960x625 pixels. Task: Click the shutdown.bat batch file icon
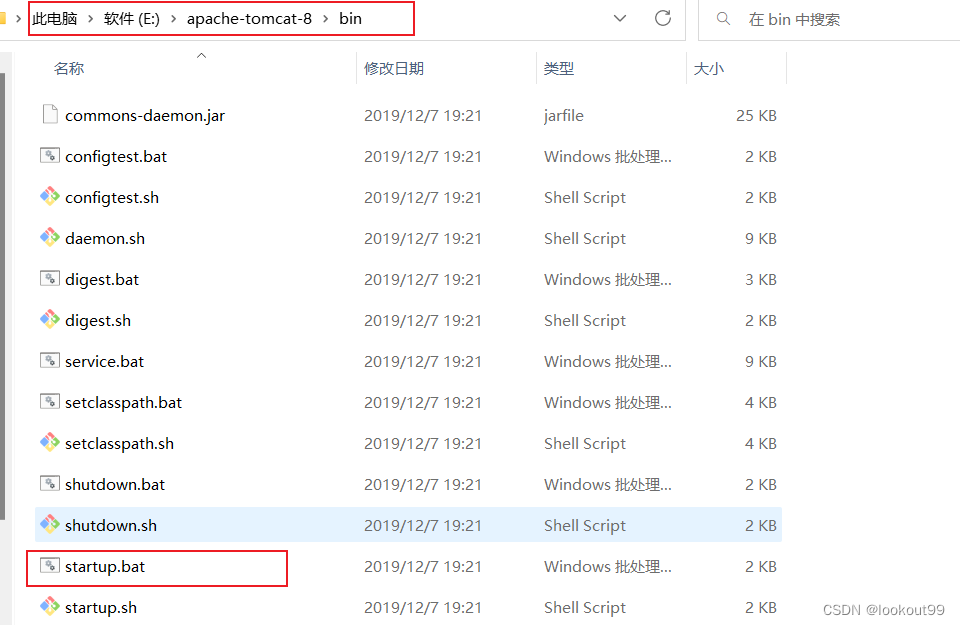[x=50, y=484]
